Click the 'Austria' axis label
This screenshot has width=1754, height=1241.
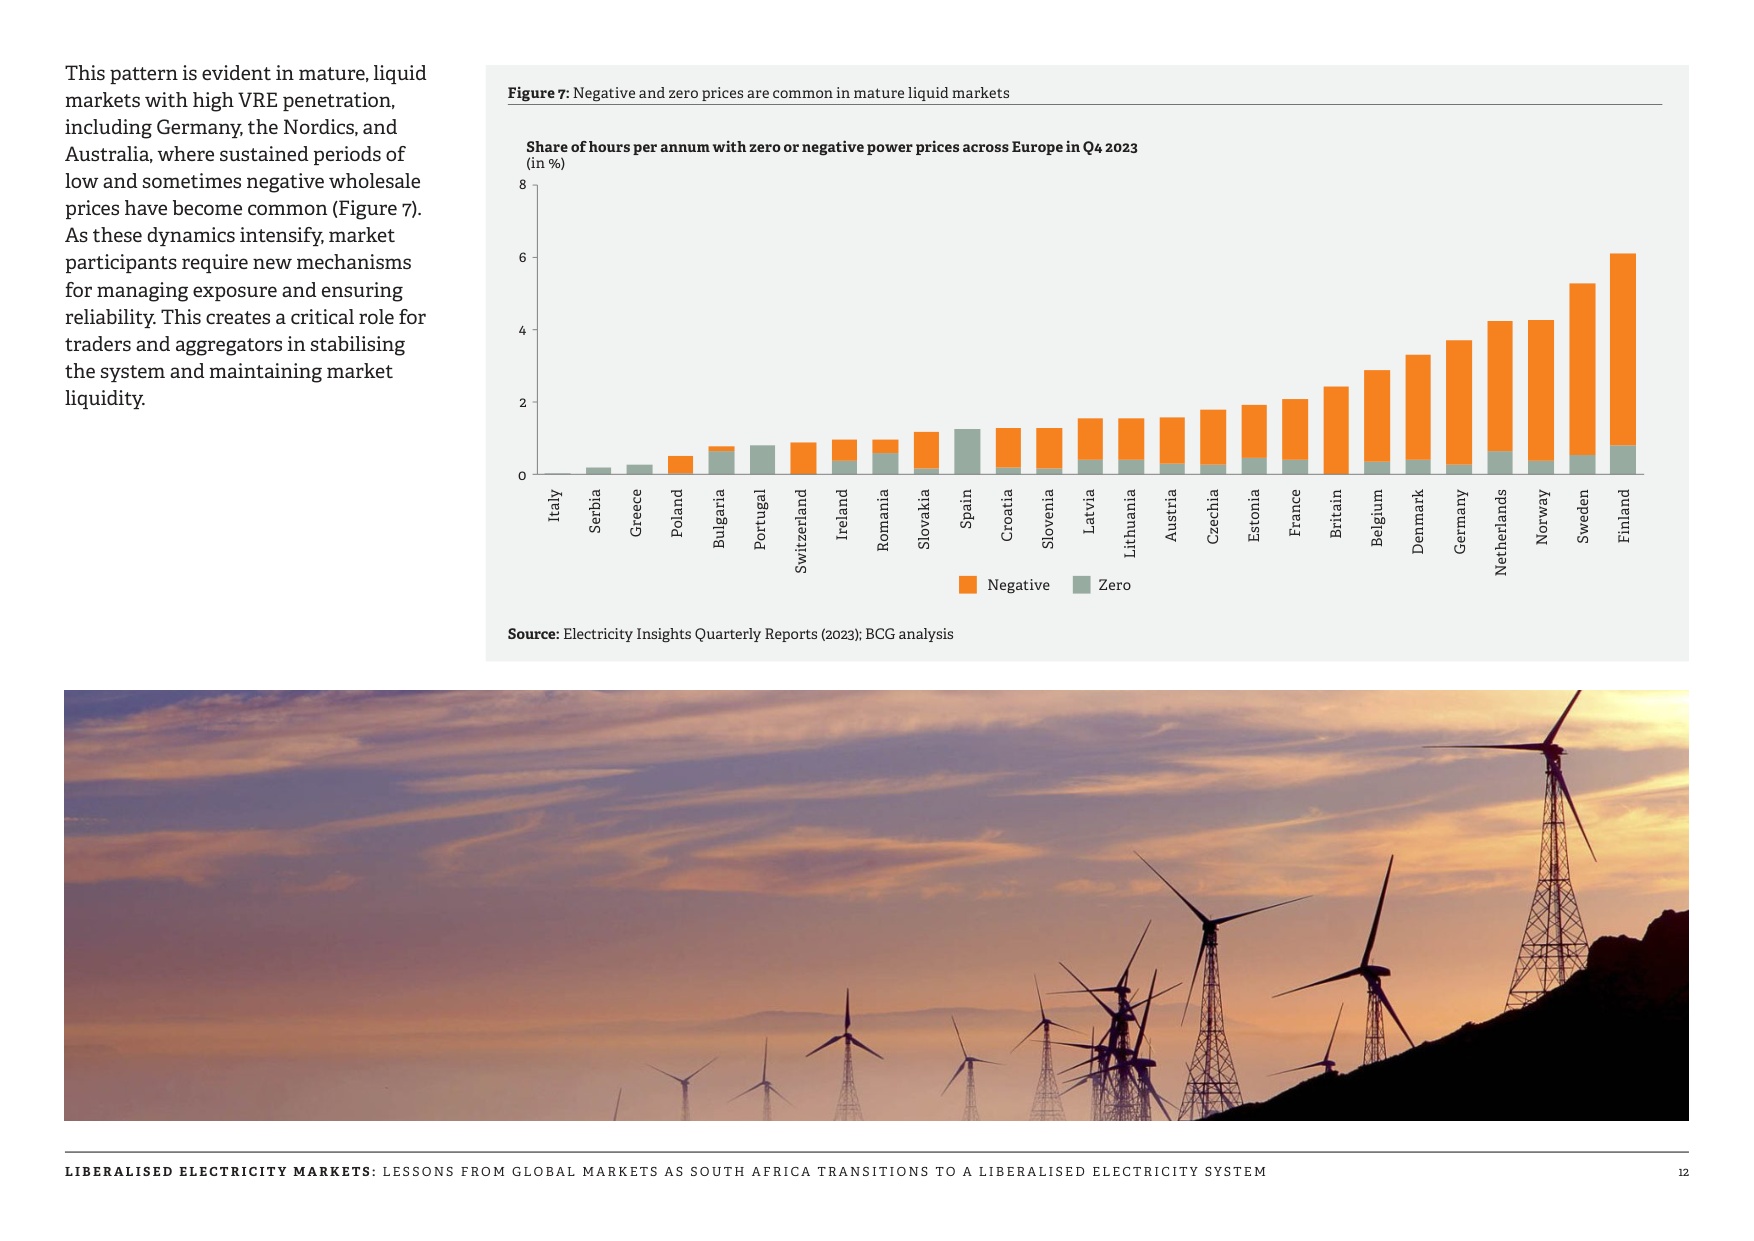point(1171,515)
